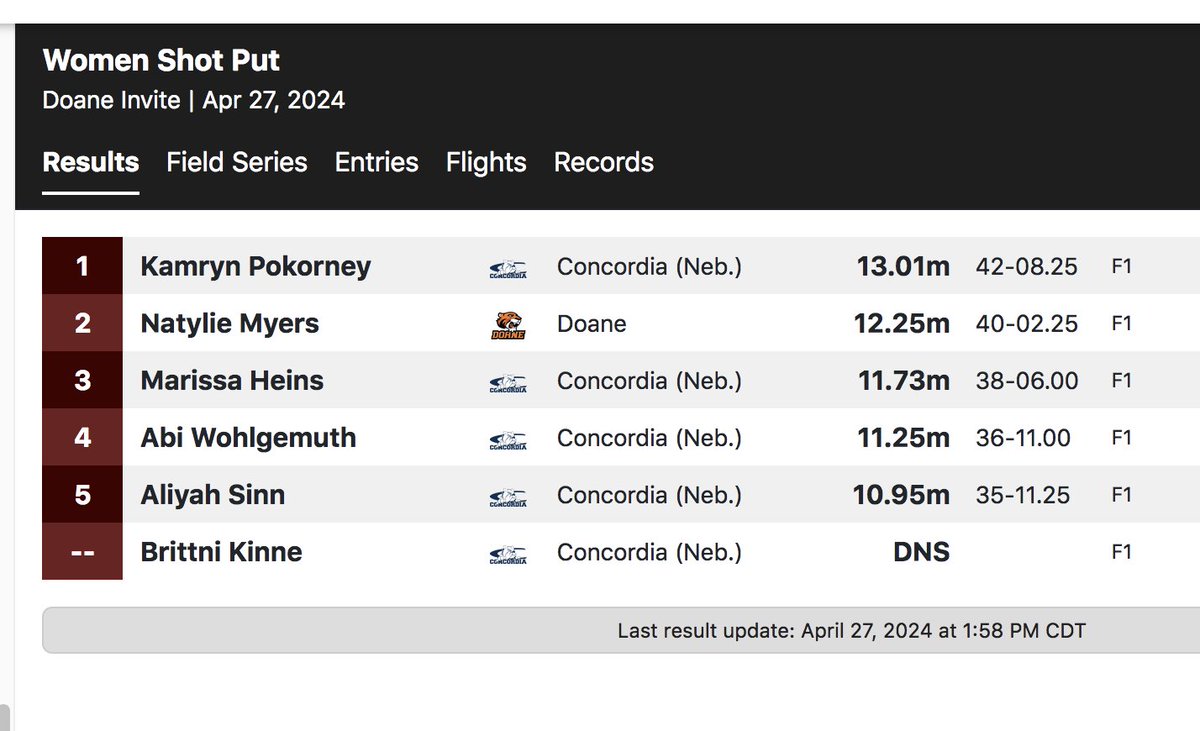Screen dimensions: 1200x731
Task: Click Marissa Heins name link
Action: (232, 380)
